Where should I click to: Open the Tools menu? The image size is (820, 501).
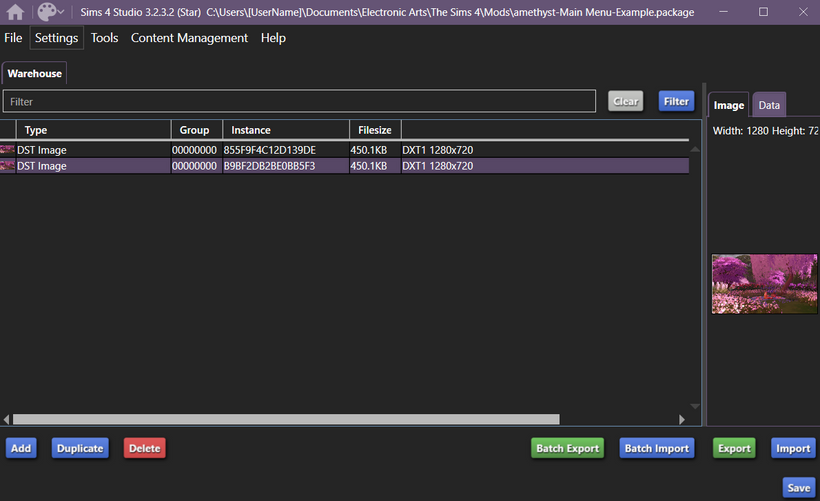click(x=104, y=38)
